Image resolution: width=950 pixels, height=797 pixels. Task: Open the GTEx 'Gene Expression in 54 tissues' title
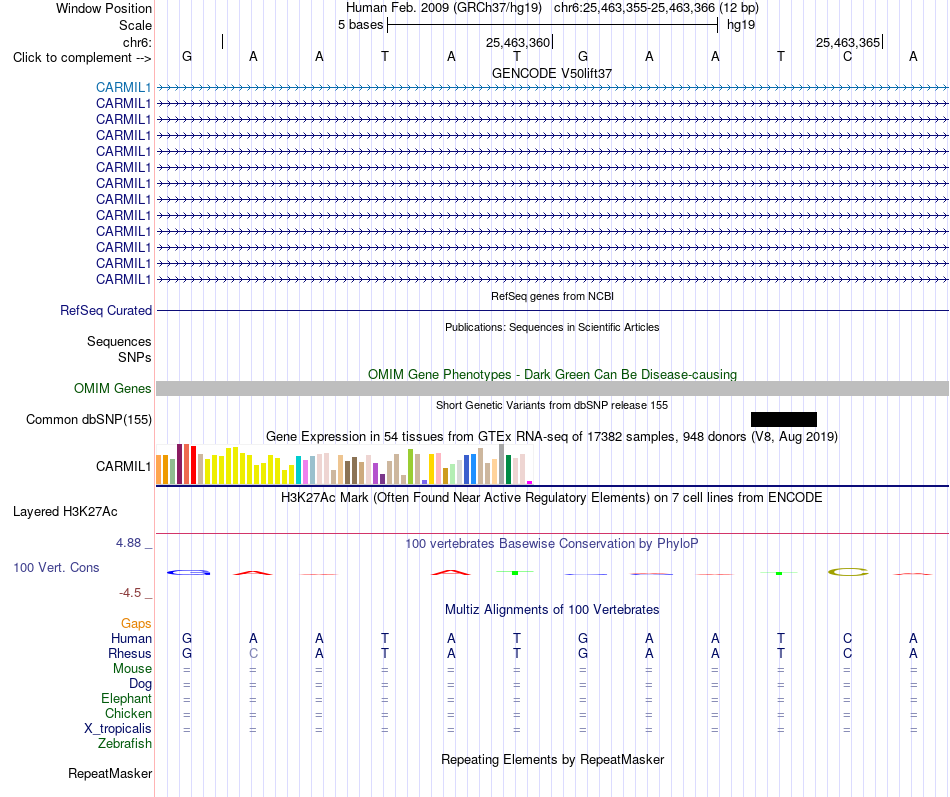click(552, 436)
